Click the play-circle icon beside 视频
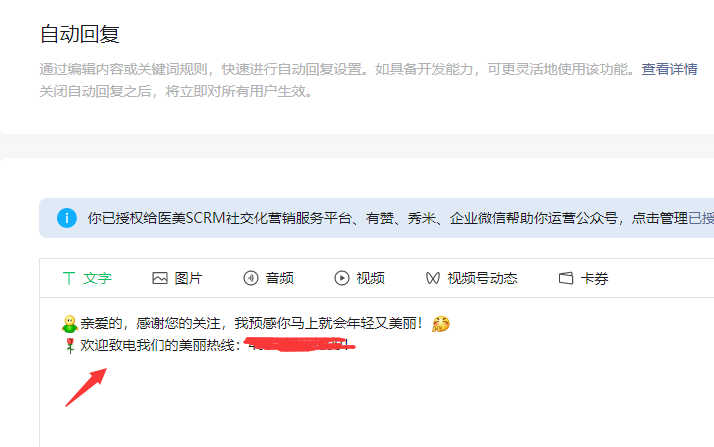The image size is (714, 447). point(342,278)
